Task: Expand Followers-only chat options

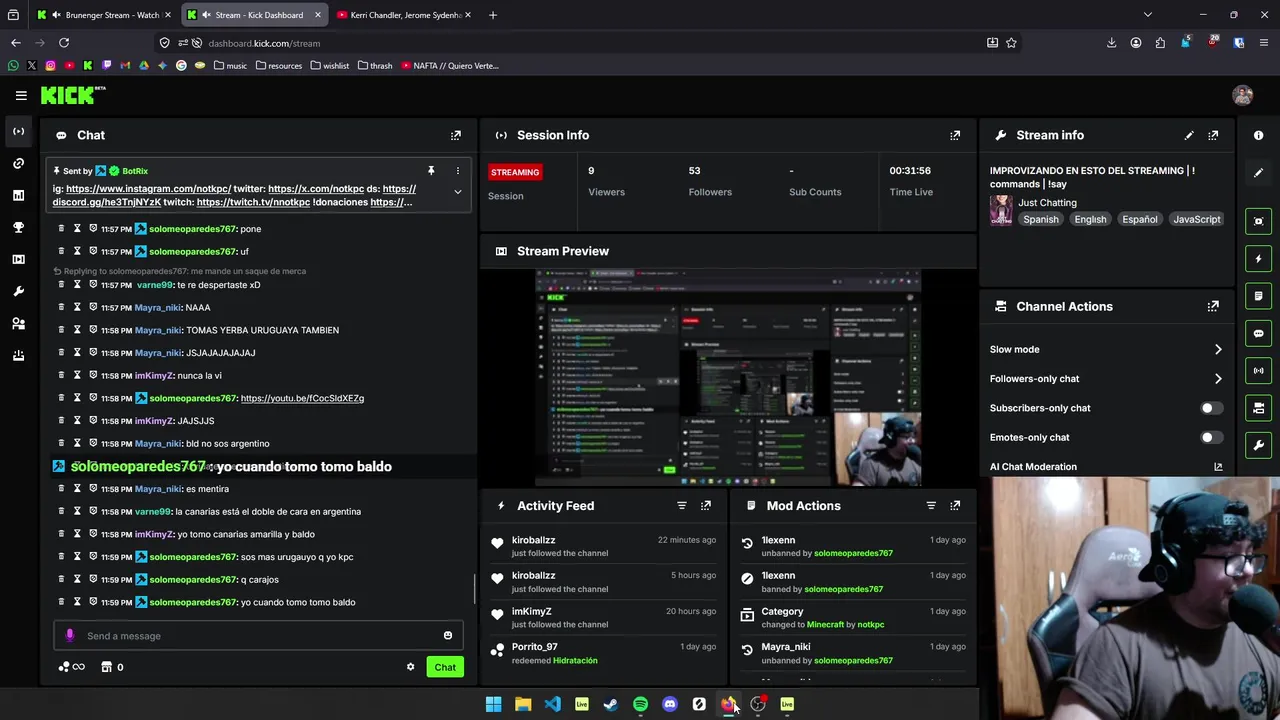Action: click(x=1218, y=379)
